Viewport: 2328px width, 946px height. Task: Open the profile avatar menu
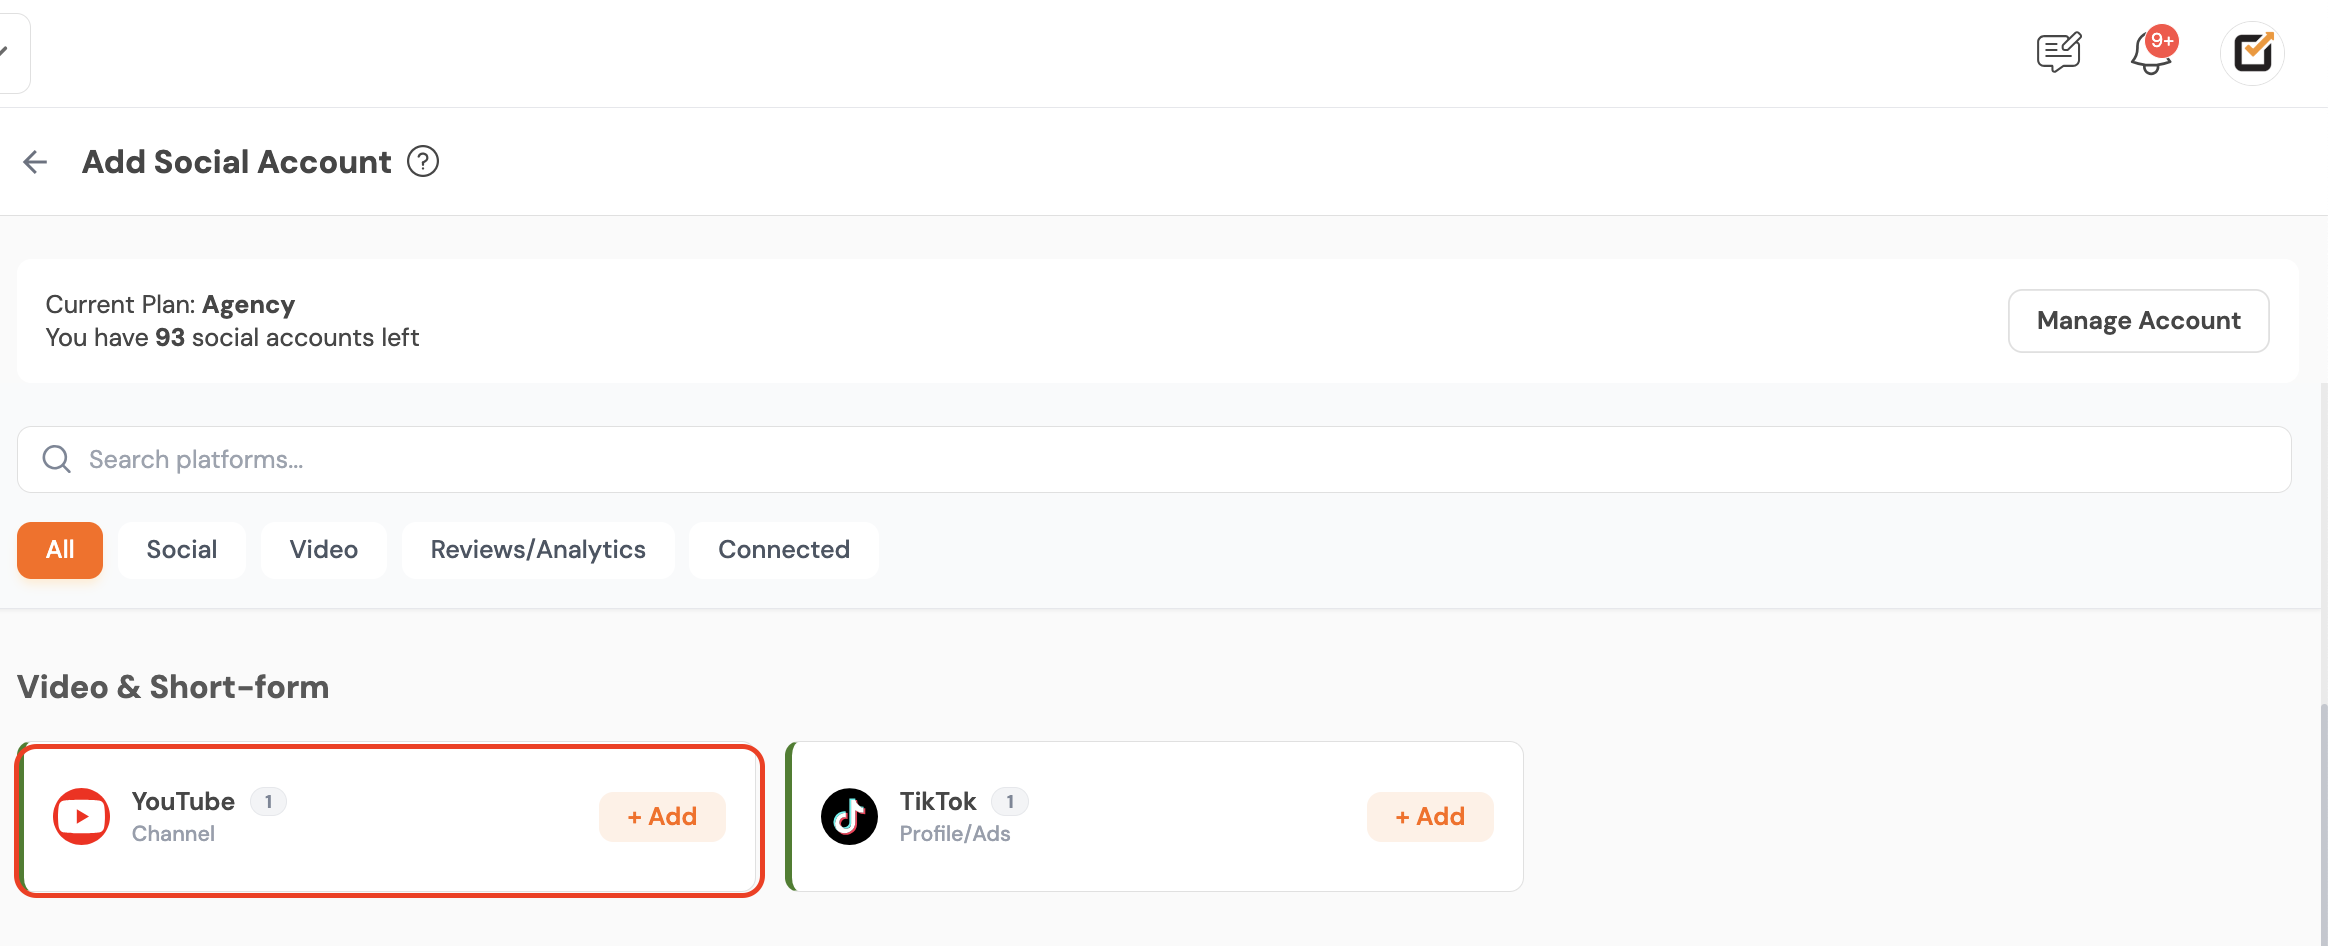click(x=2252, y=53)
